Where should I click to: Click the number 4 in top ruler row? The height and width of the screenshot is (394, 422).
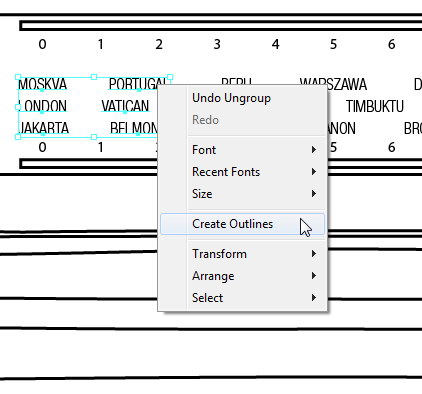click(275, 44)
